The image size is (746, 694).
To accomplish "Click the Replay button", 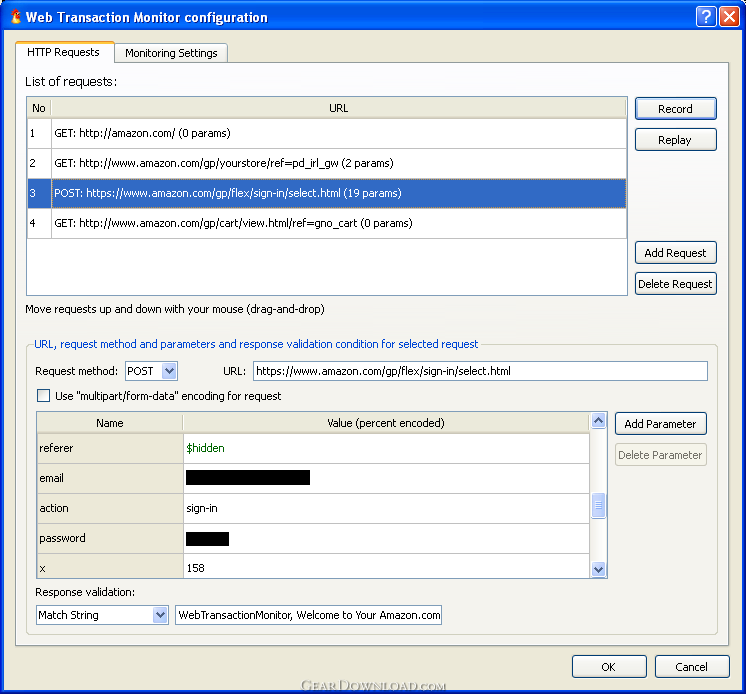I will point(676,140).
